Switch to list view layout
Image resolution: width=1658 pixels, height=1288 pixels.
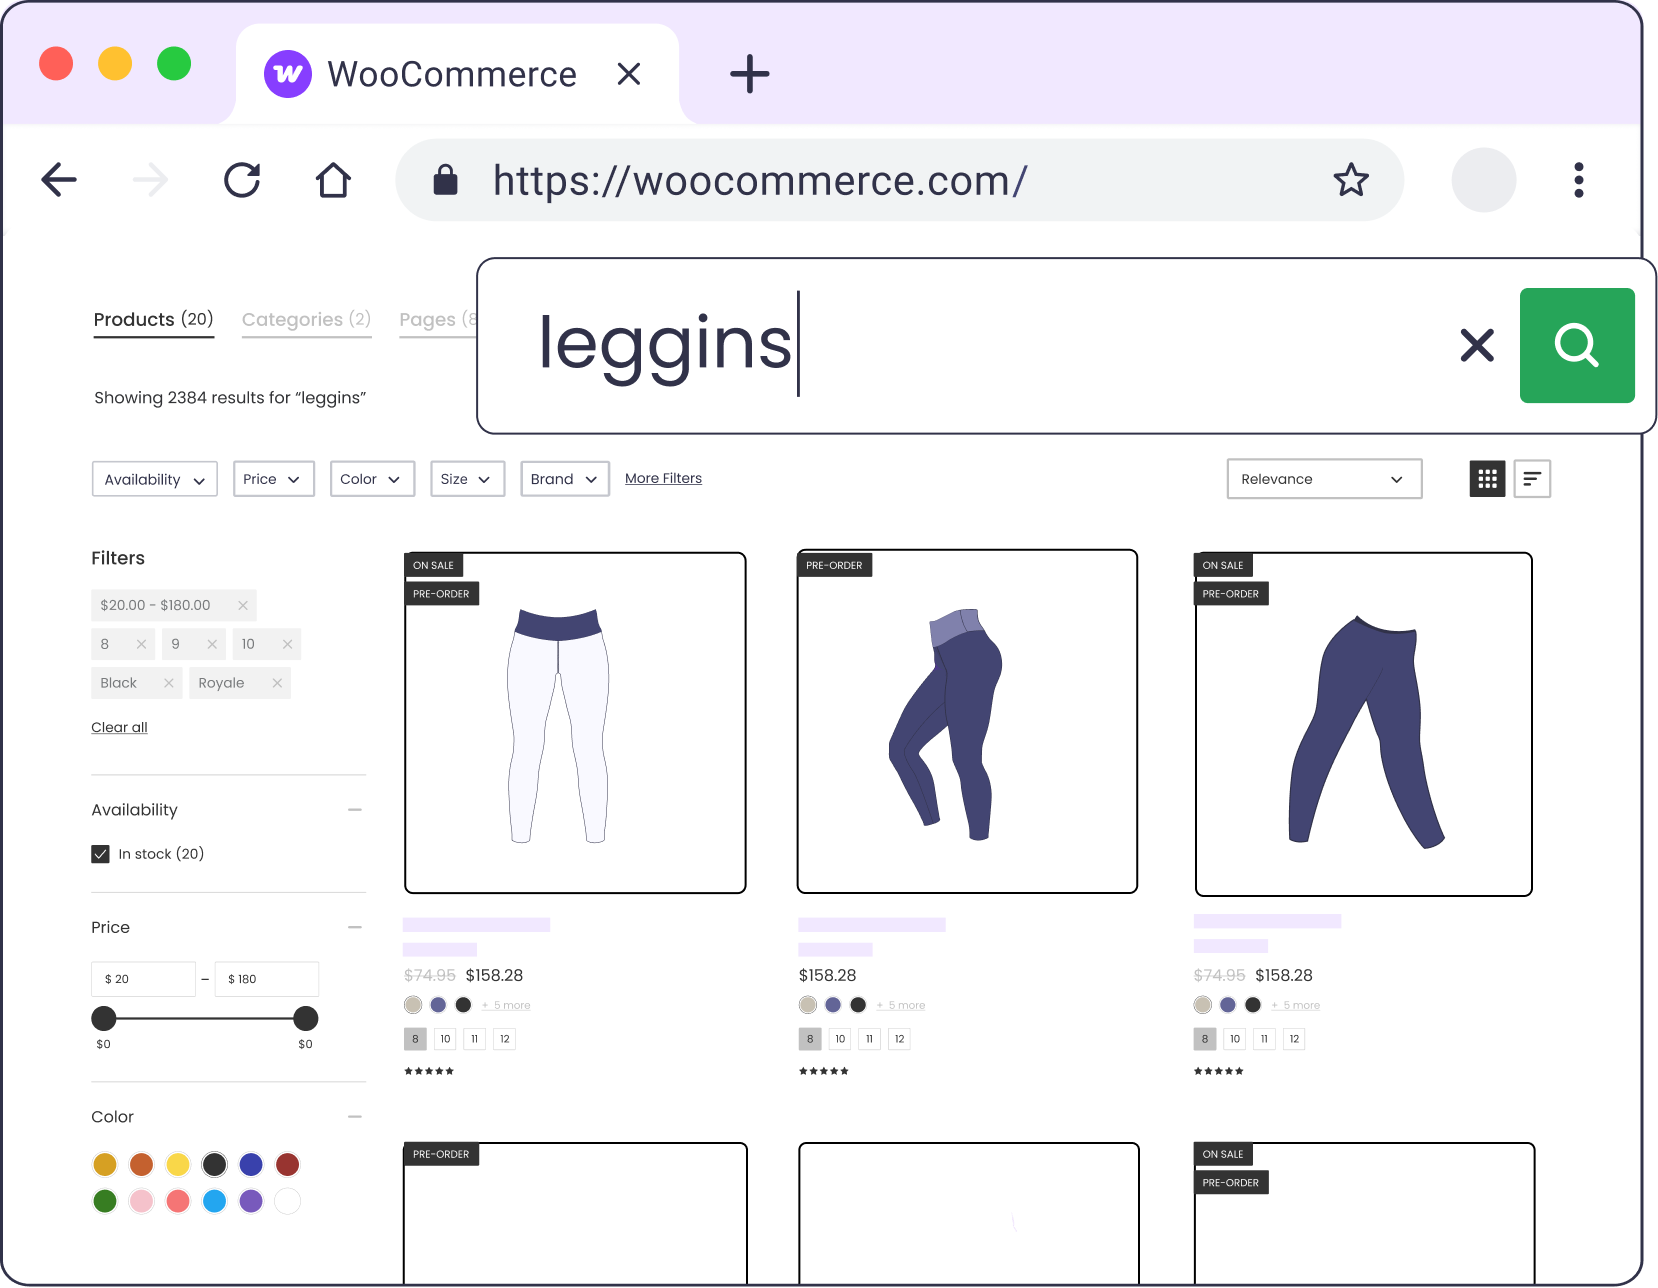tap(1532, 479)
